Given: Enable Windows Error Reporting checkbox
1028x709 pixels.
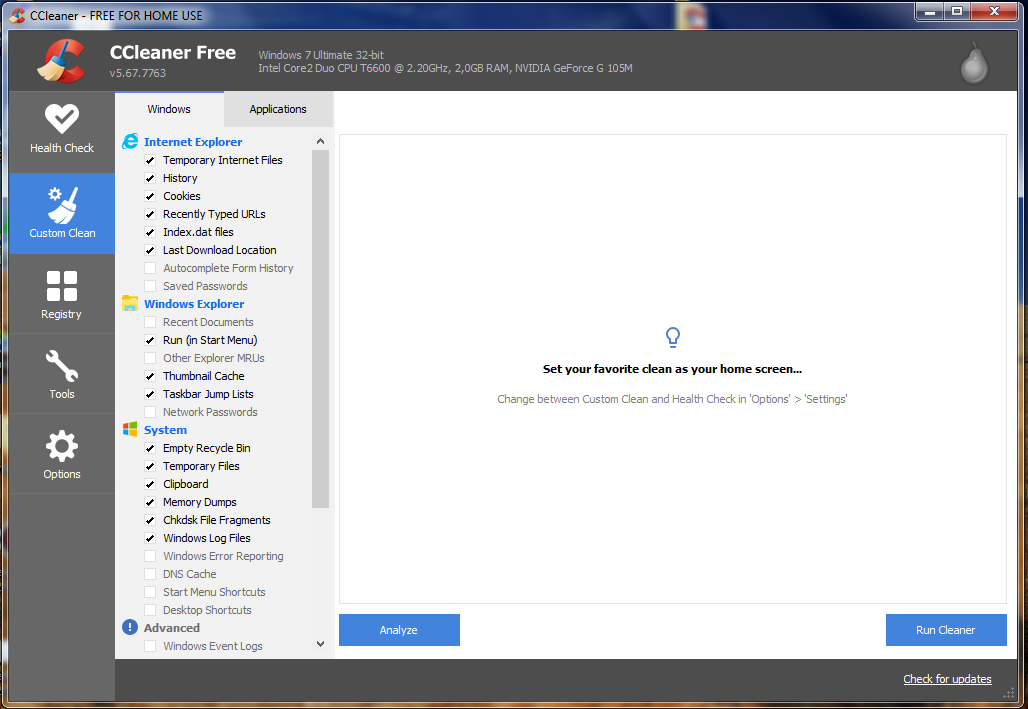Looking at the screenshot, I should tap(150, 556).
